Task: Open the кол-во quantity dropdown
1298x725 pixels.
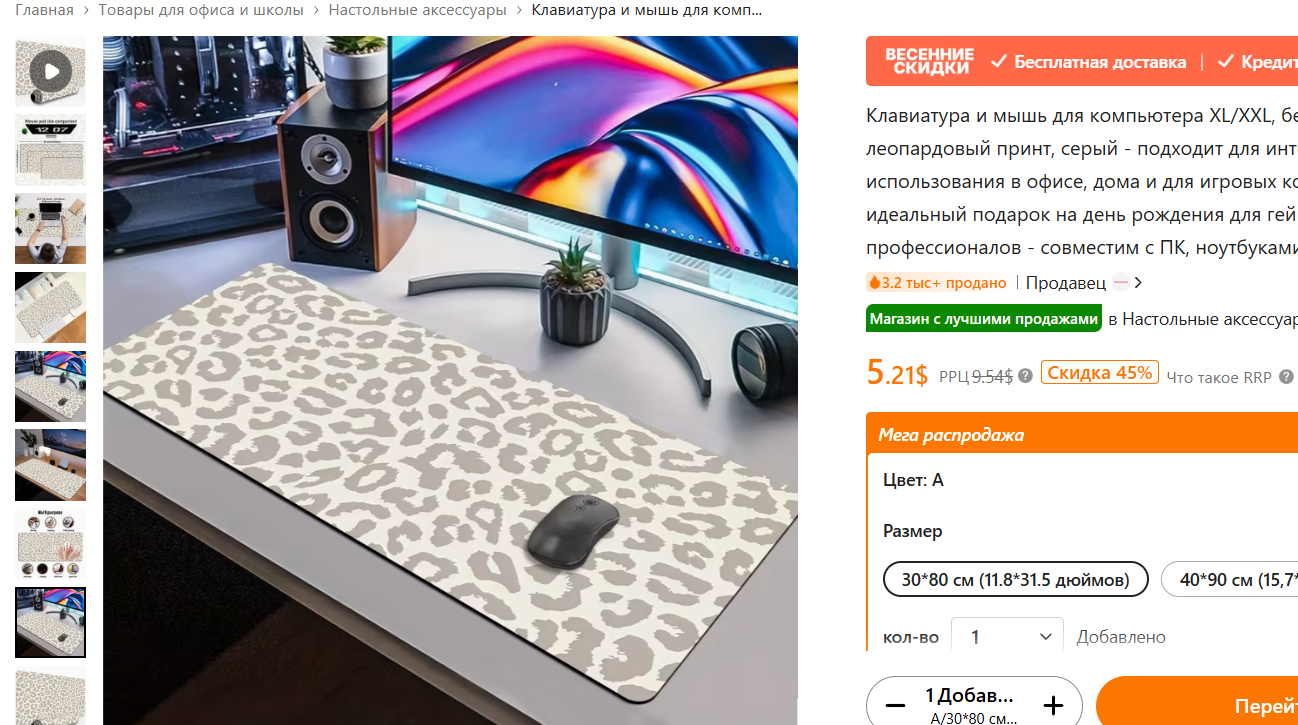Action: (1007, 636)
